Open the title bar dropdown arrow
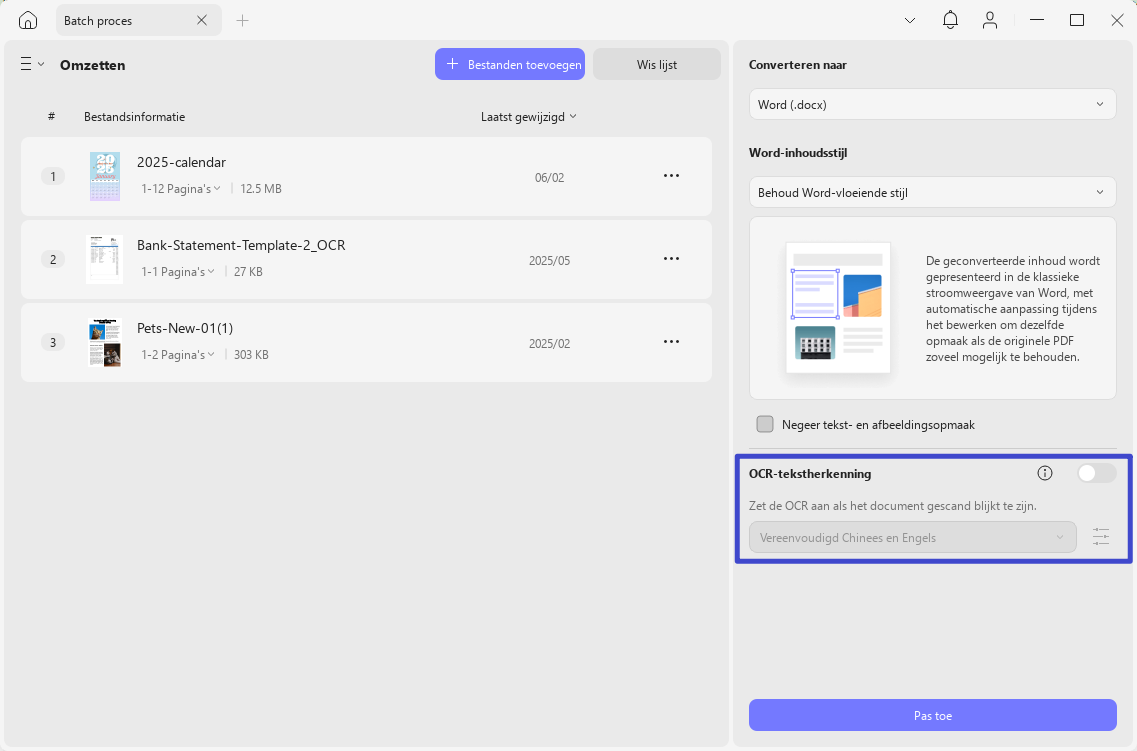Image resolution: width=1137 pixels, height=751 pixels. point(909,20)
